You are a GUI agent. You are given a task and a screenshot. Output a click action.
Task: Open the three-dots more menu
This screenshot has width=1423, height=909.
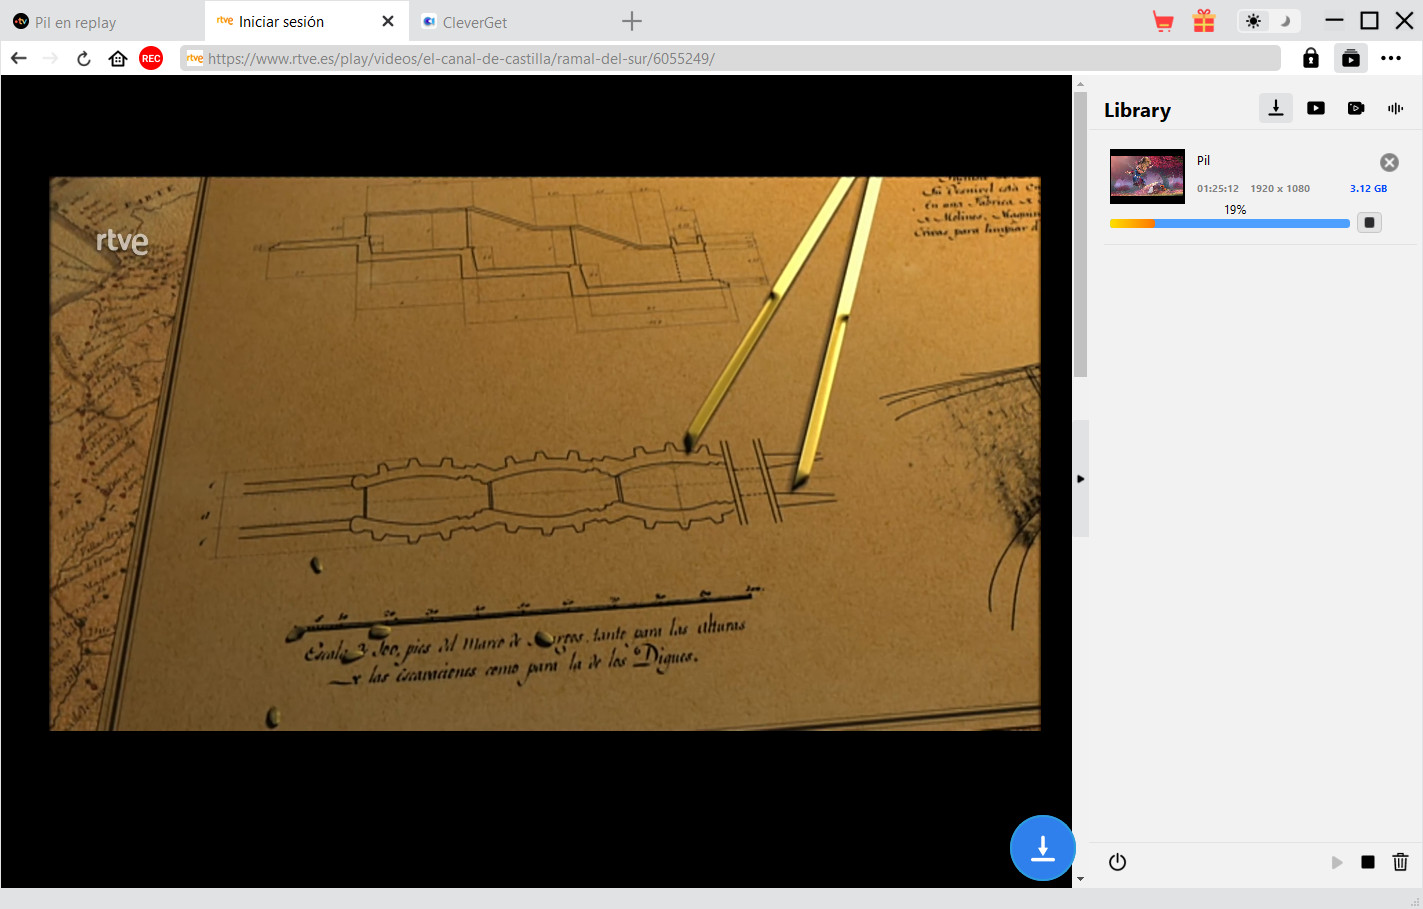tap(1391, 58)
